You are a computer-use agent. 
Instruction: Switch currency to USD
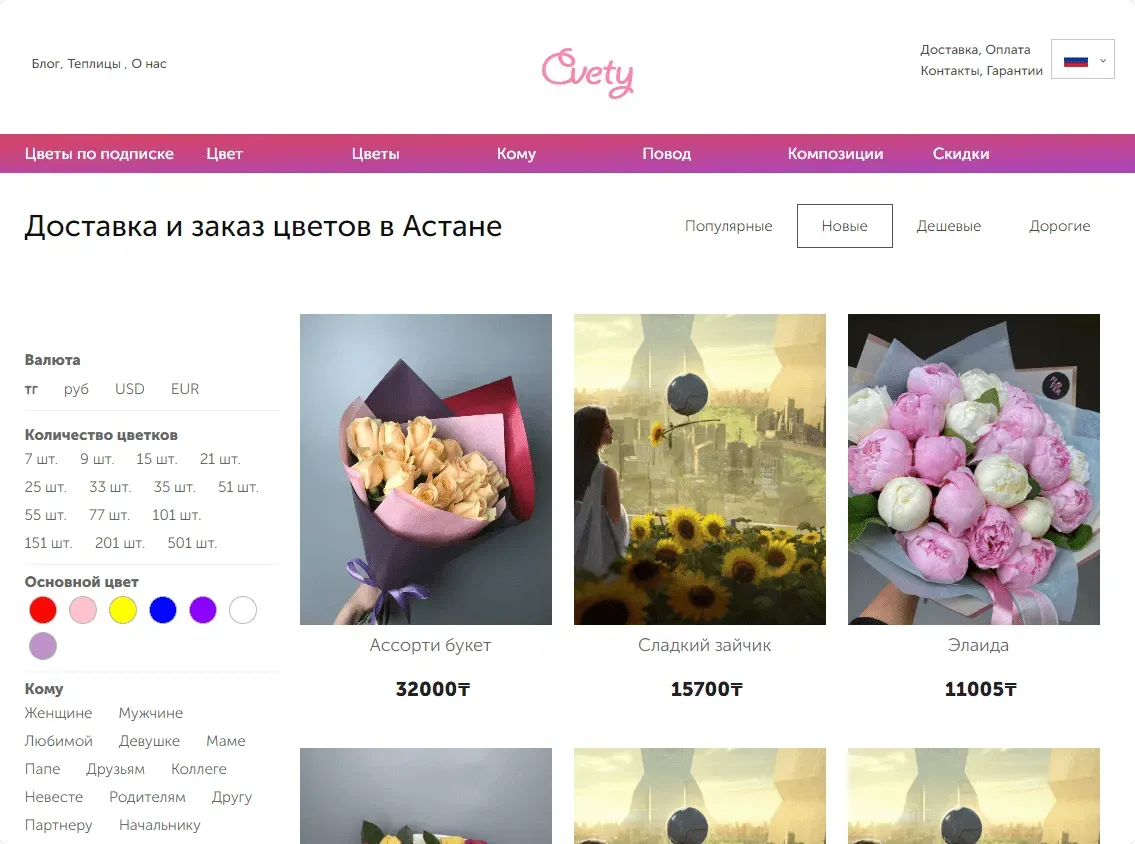tap(130, 389)
